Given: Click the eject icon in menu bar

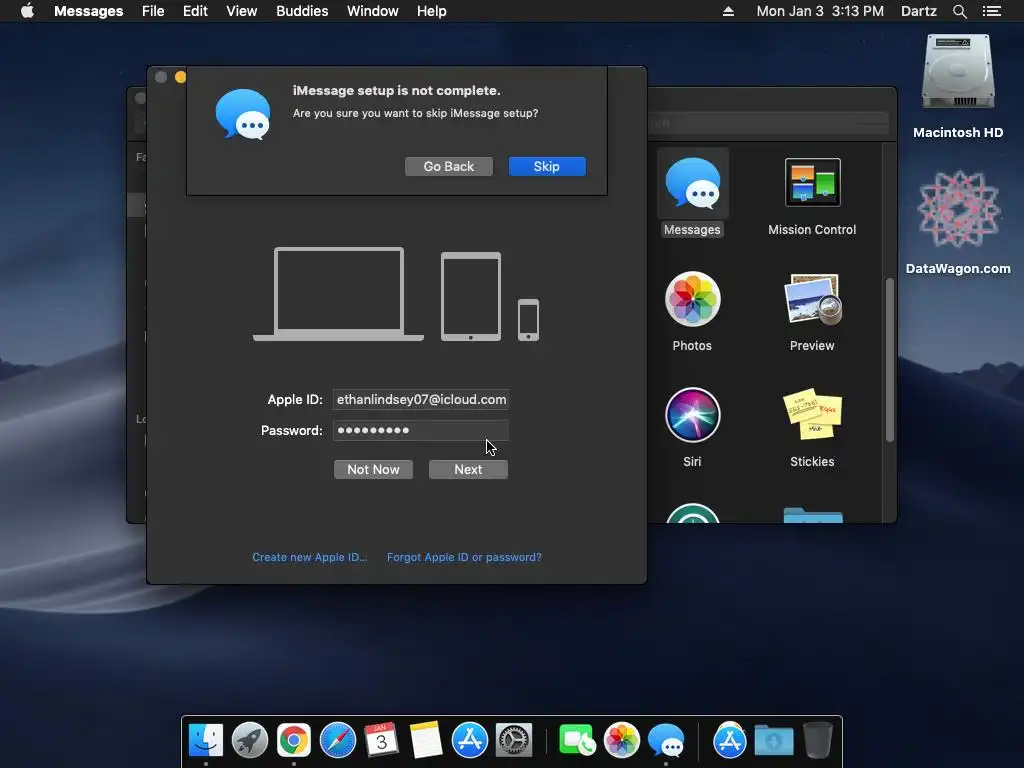Looking at the screenshot, I should click(728, 11).
